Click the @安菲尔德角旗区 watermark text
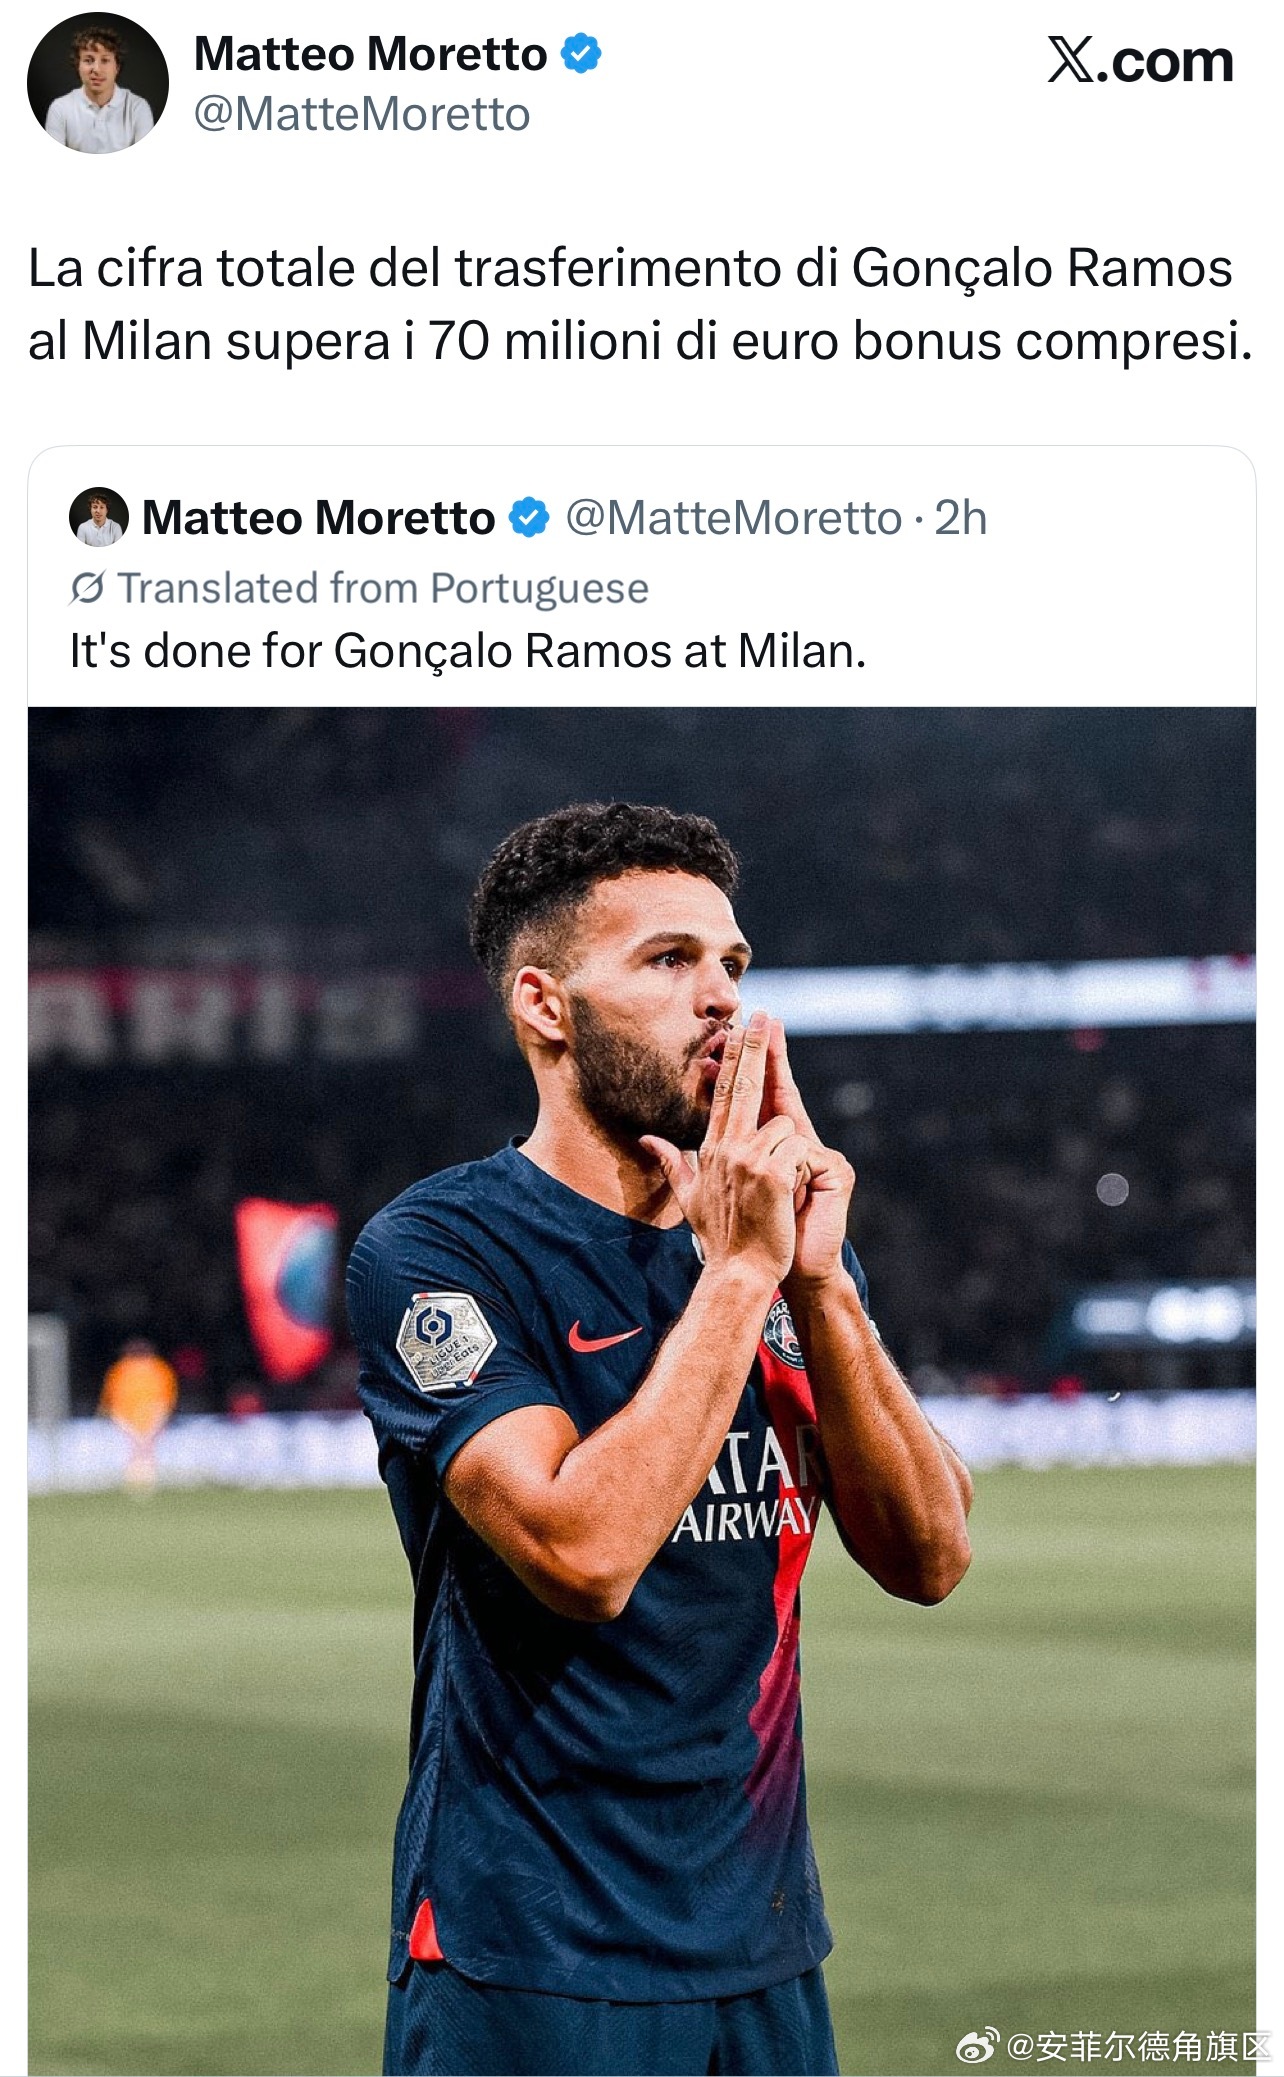Viewport: 1284px width, 2077px height. pos(1137,2046)
